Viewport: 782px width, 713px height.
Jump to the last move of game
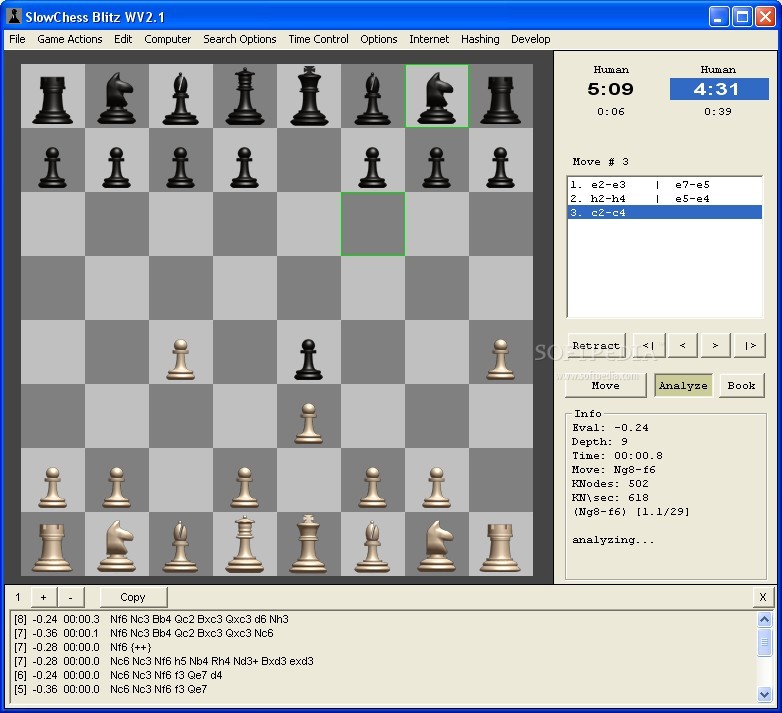750,346
